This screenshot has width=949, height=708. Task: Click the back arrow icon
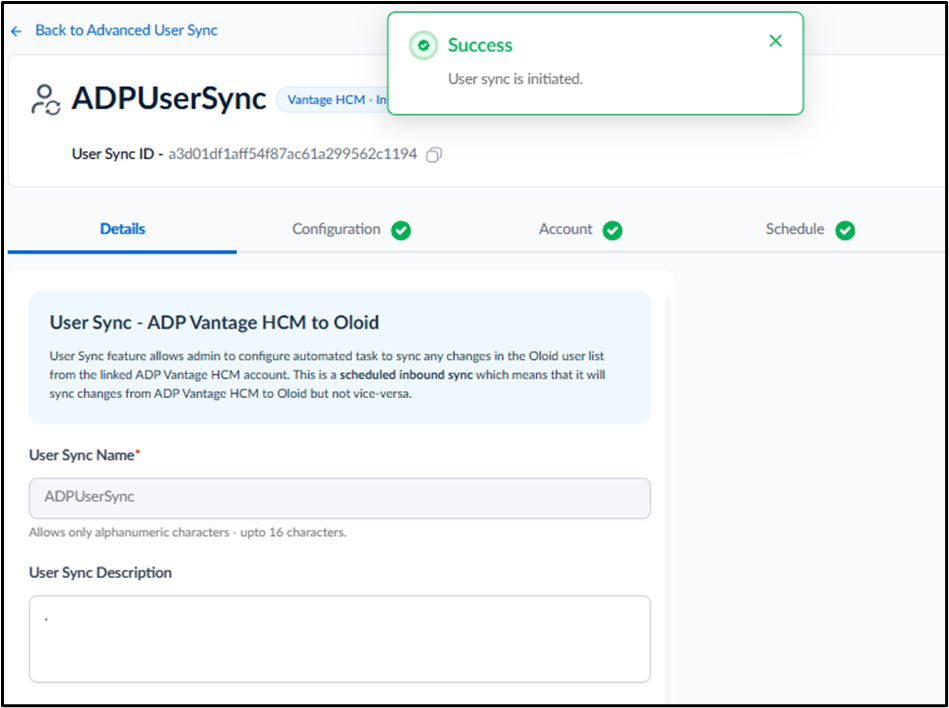pos(16,31)
